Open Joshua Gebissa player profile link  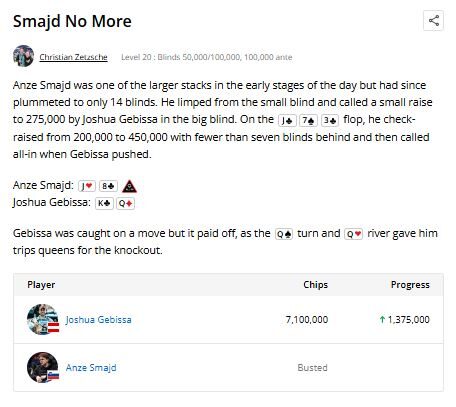(x=98, y=320)
